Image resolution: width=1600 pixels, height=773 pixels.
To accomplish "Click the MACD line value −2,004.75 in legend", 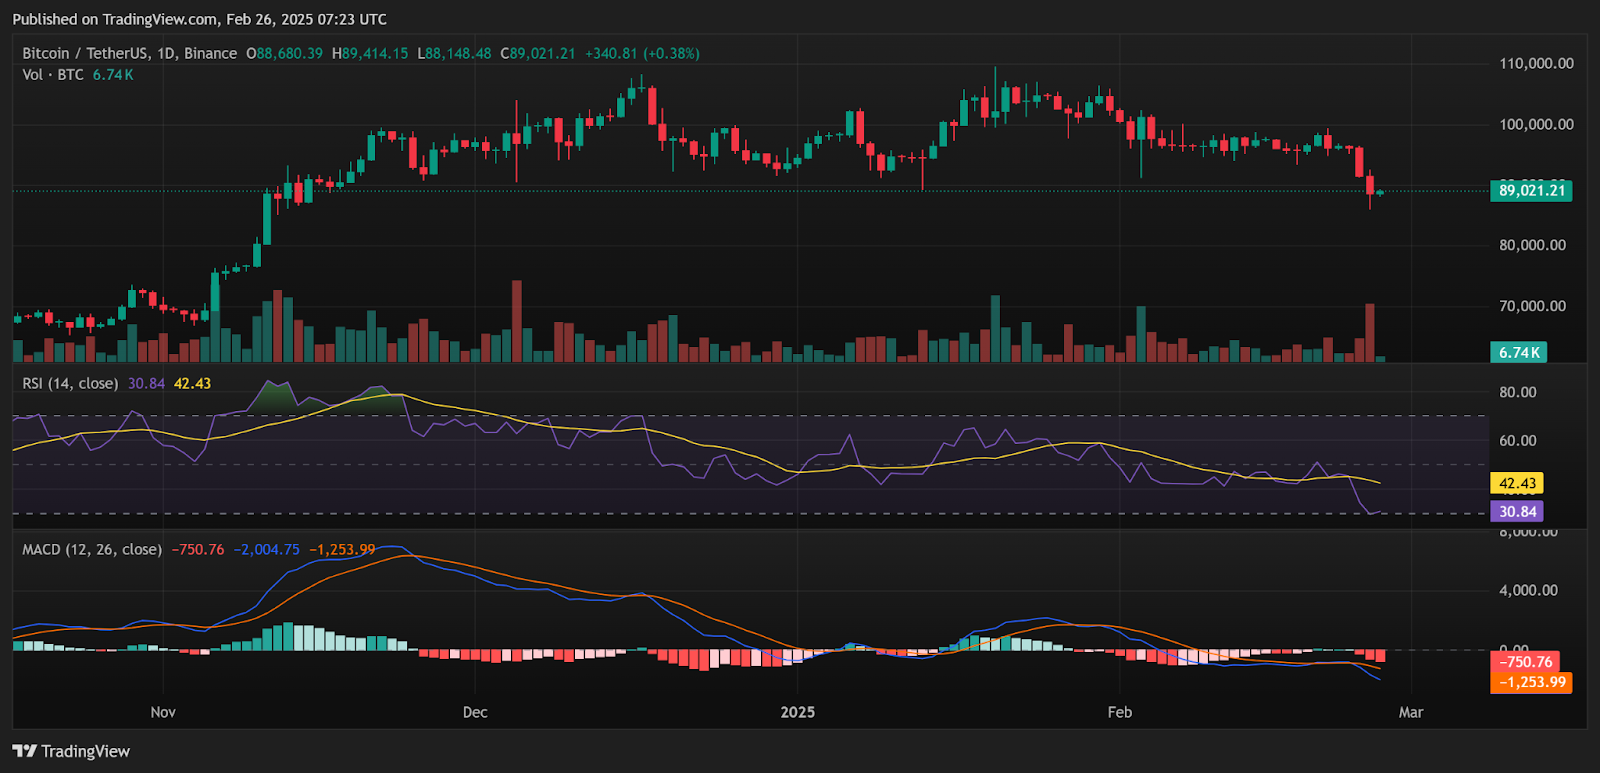I will pos(267,549).
